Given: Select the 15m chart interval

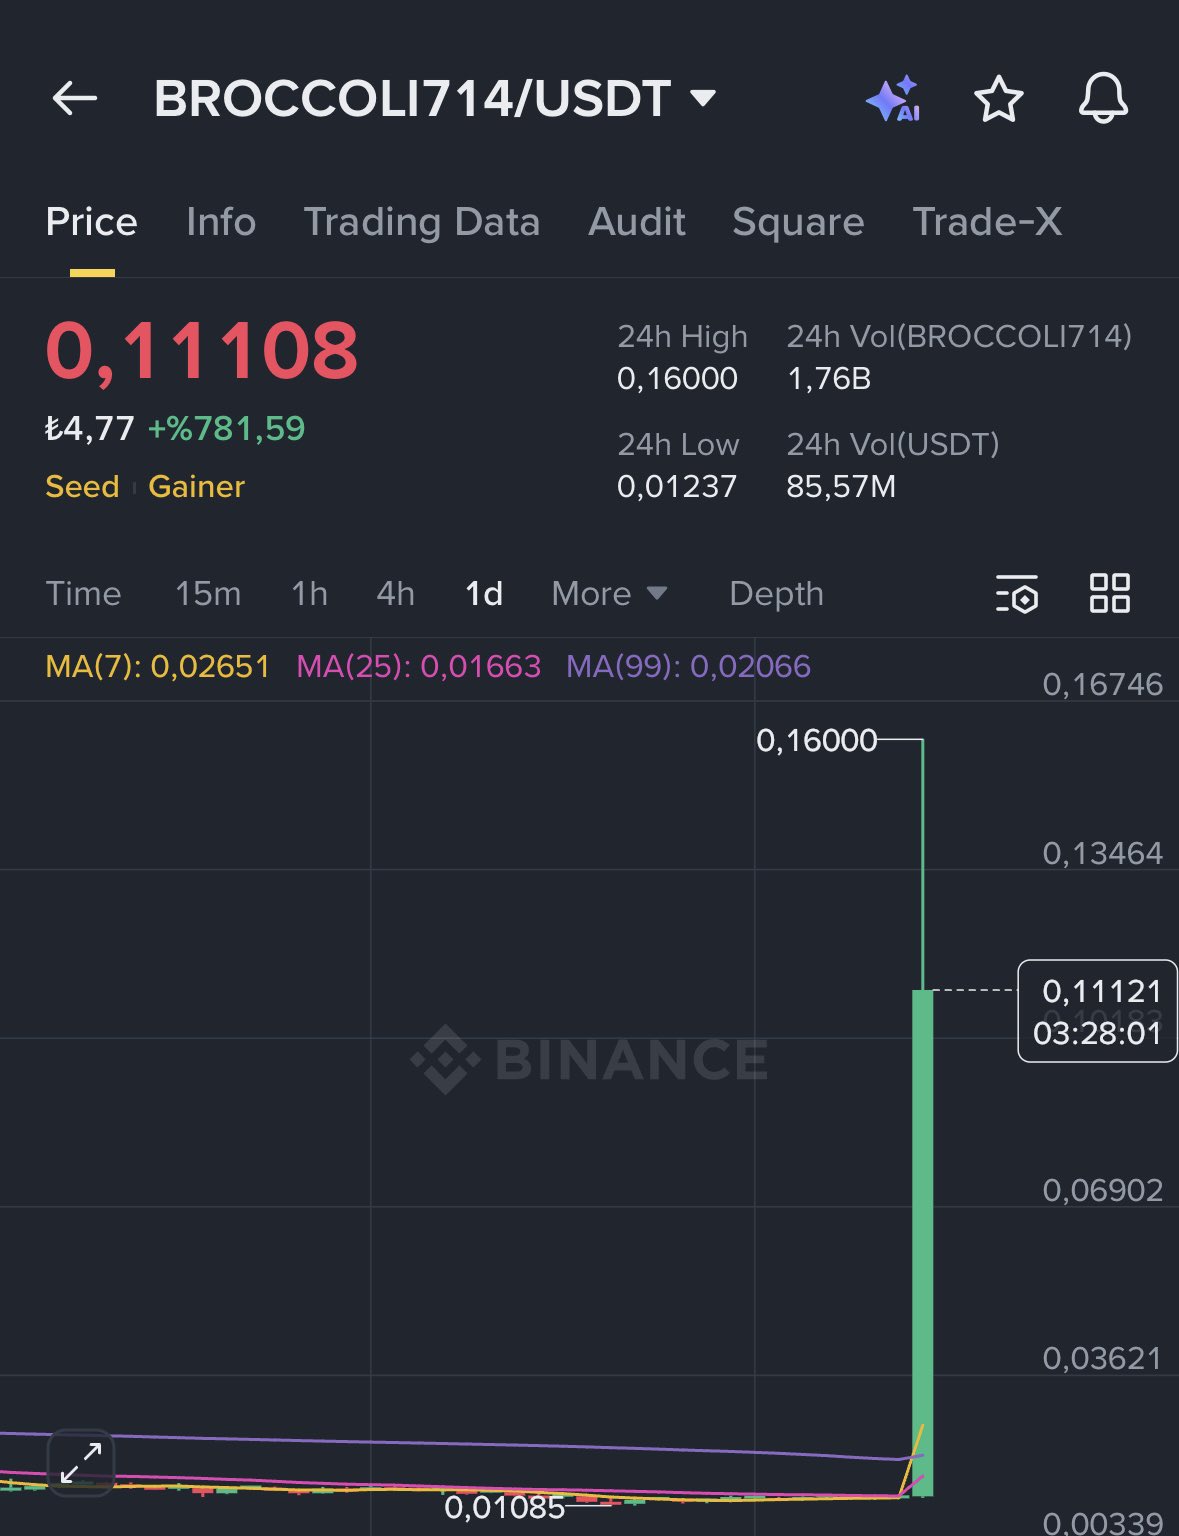Looking at the screenshot, I should (x=208, y=594).
